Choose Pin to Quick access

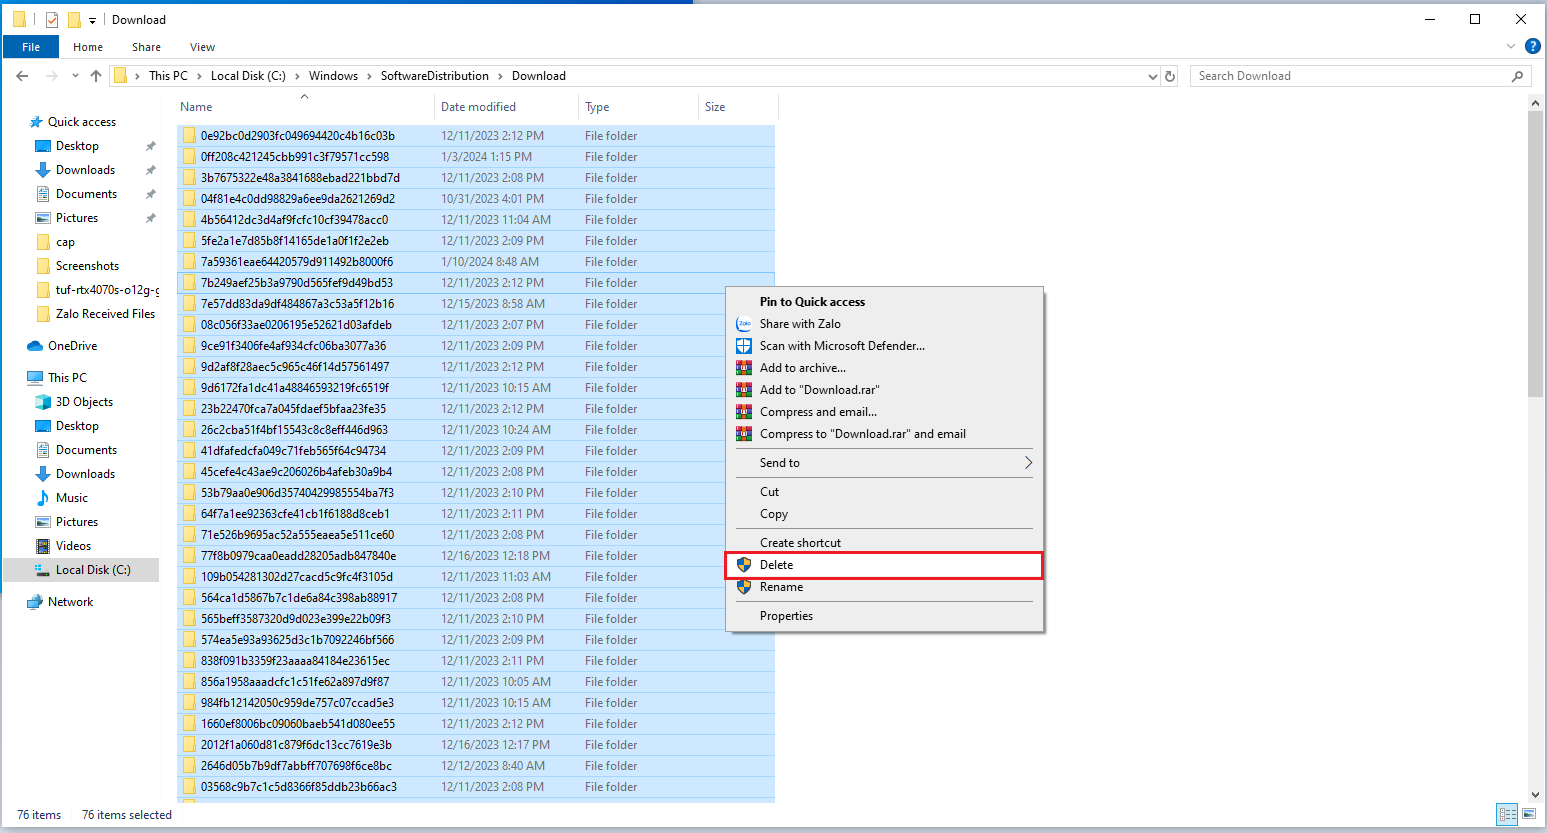click(x=884, y=302)
